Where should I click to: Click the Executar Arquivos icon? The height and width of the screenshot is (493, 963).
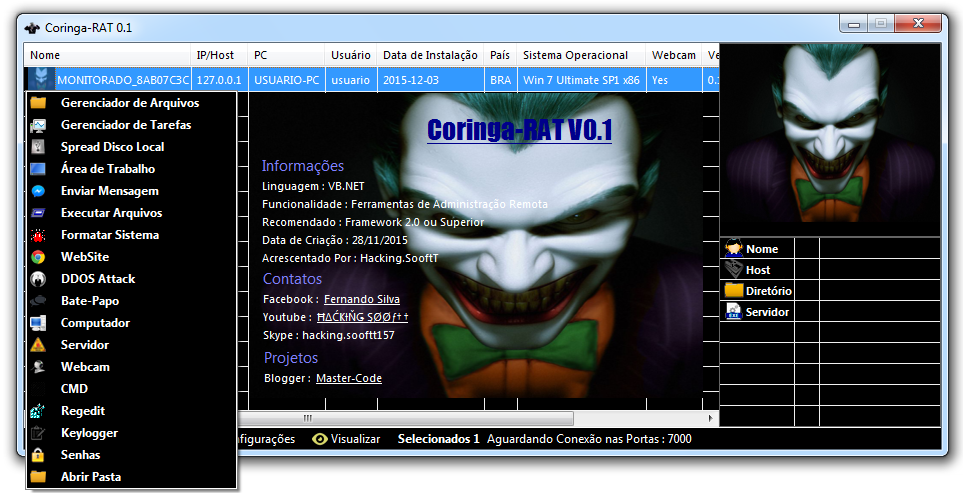pyautogui.click(x=38, y=213)
